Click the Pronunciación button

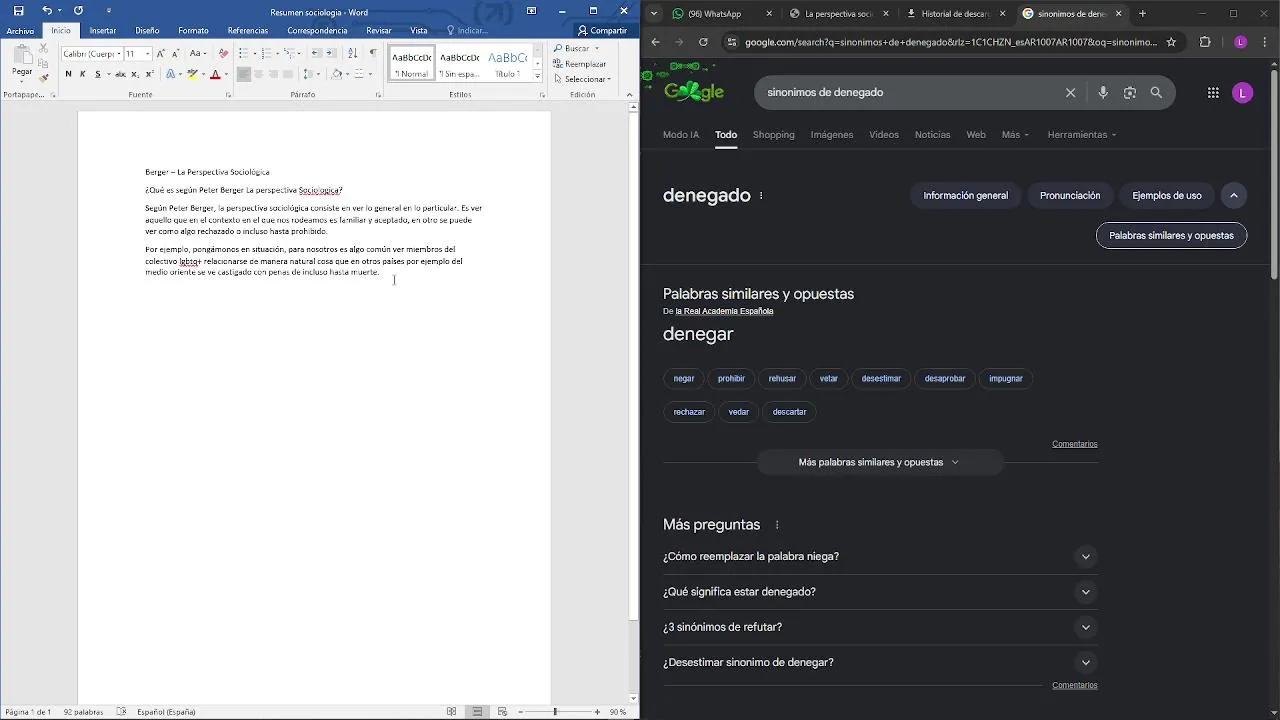(x=1070, y=196)
